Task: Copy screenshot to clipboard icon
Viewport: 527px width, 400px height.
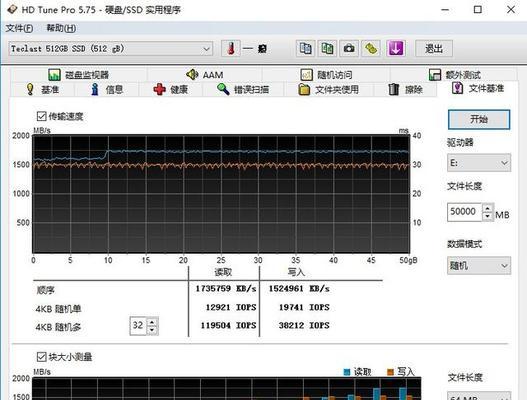Action: 327,49
